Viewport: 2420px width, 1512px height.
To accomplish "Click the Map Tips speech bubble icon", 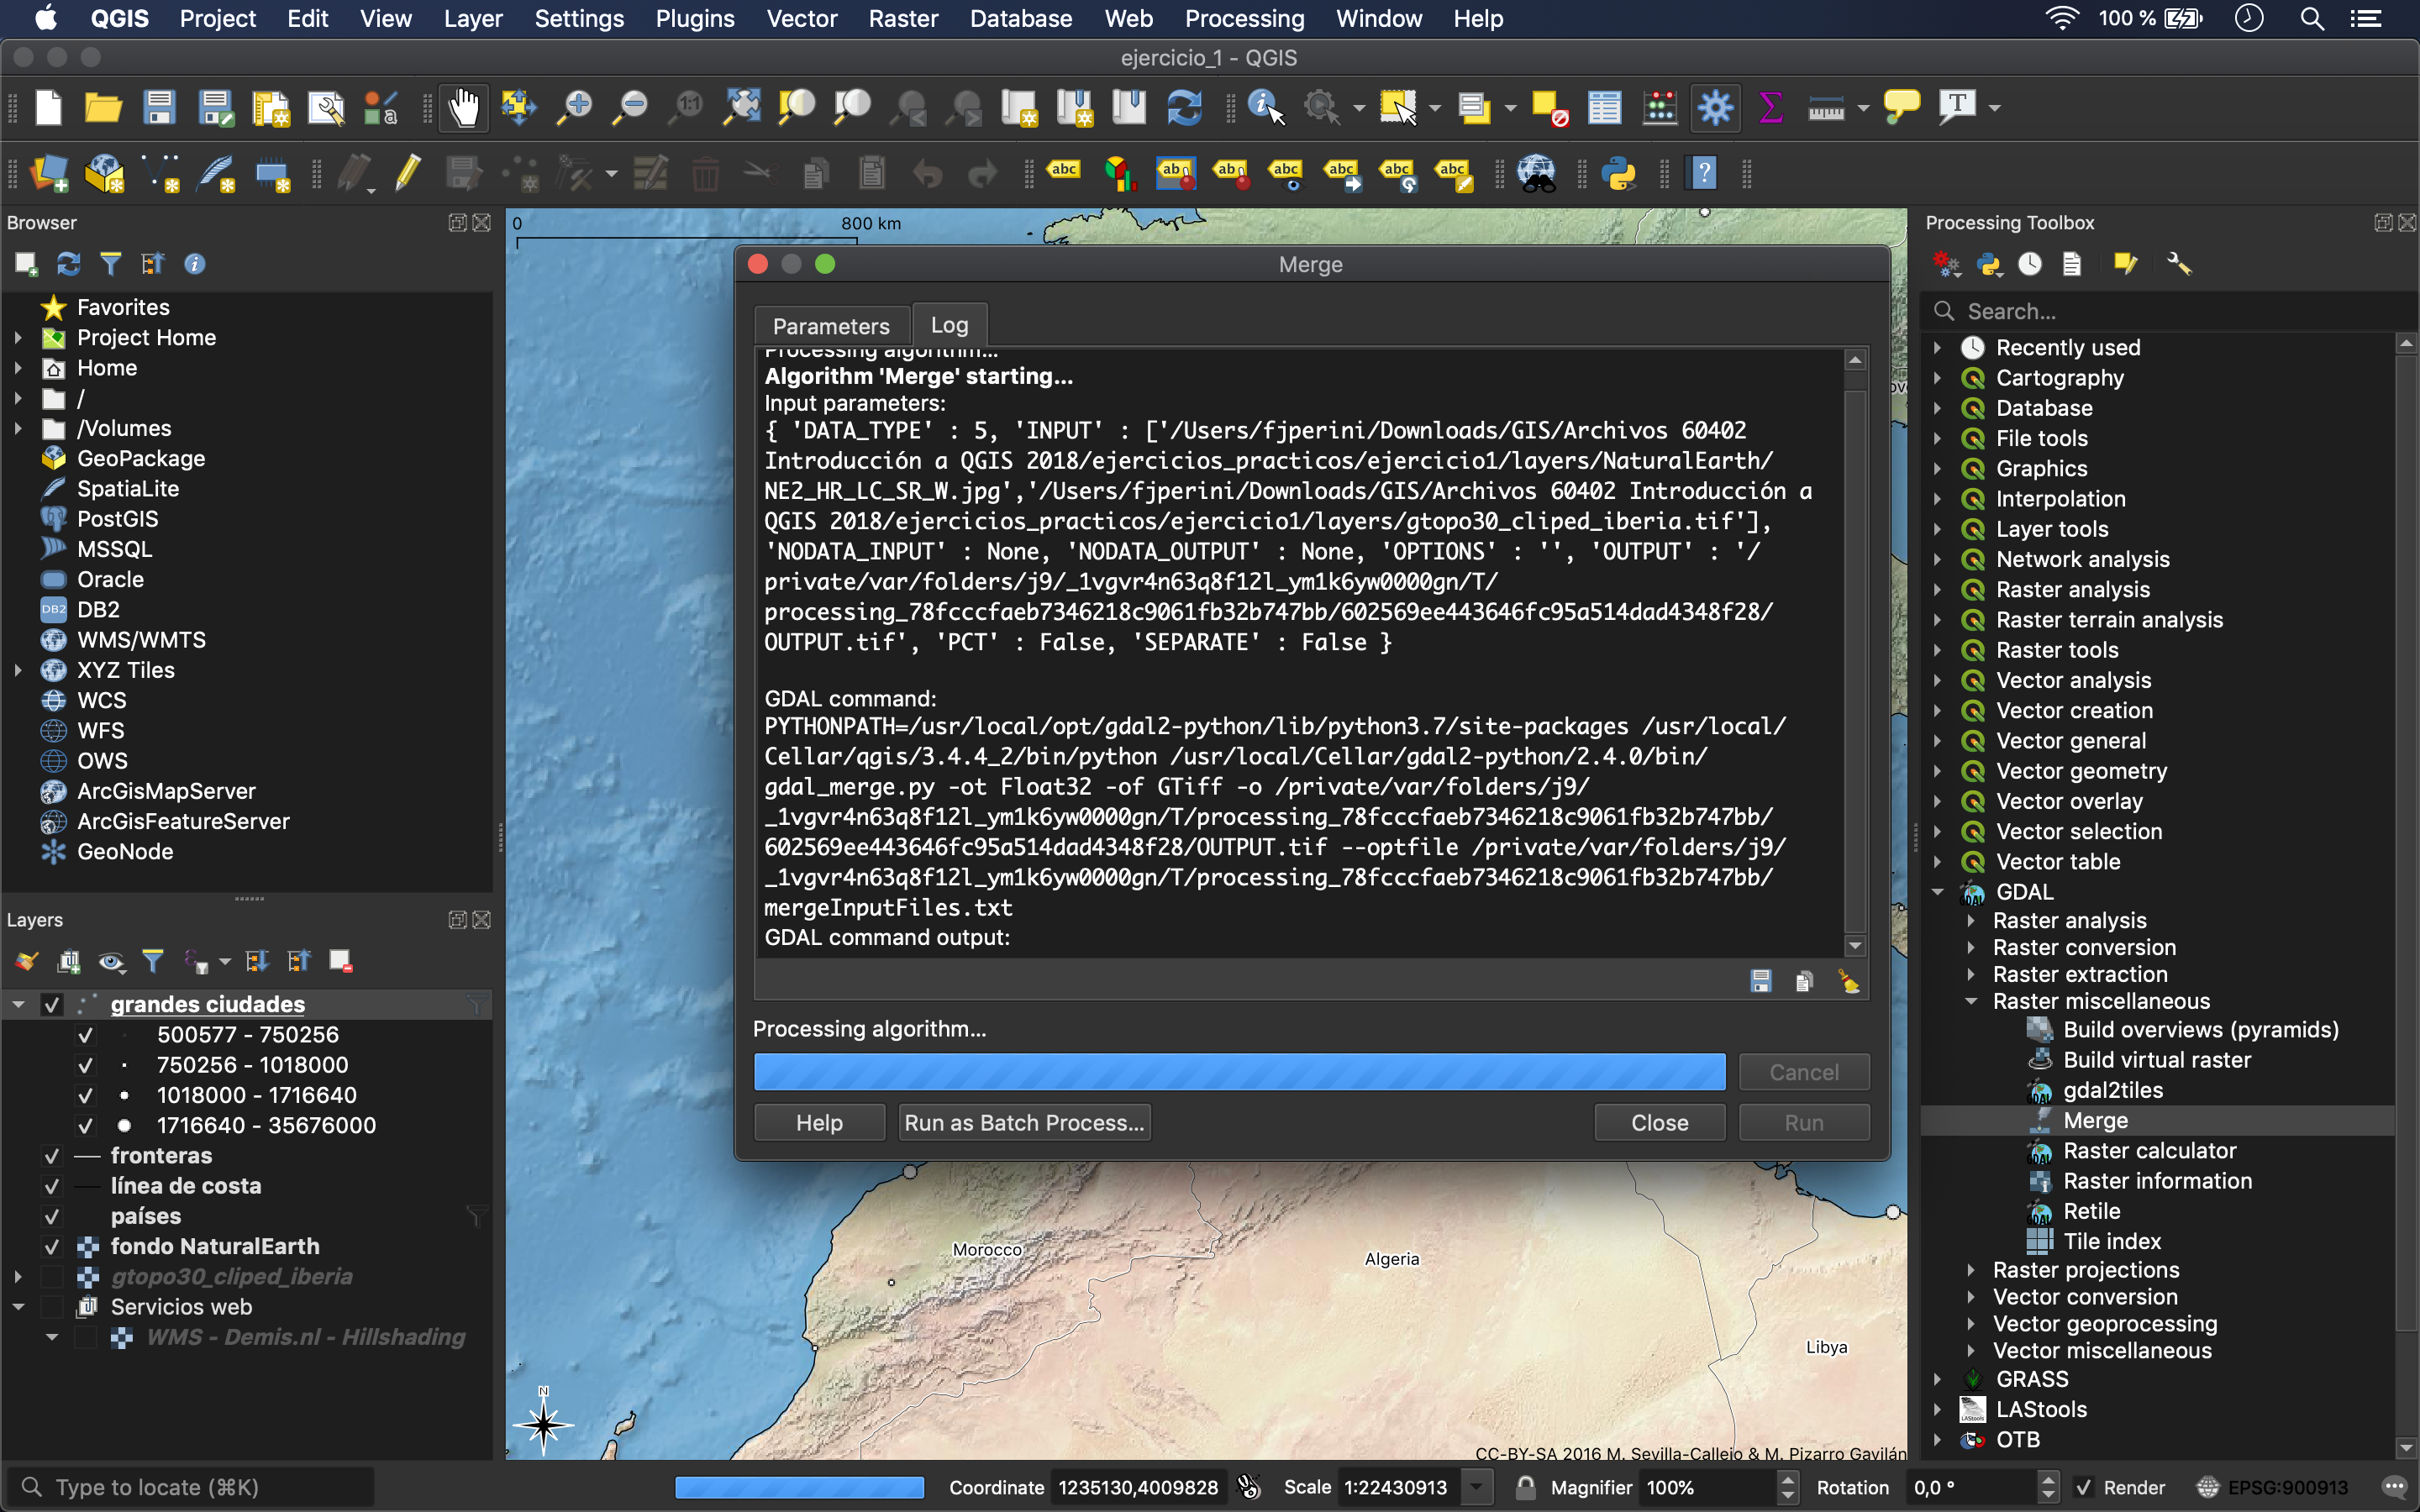I will click(1901, 107).
